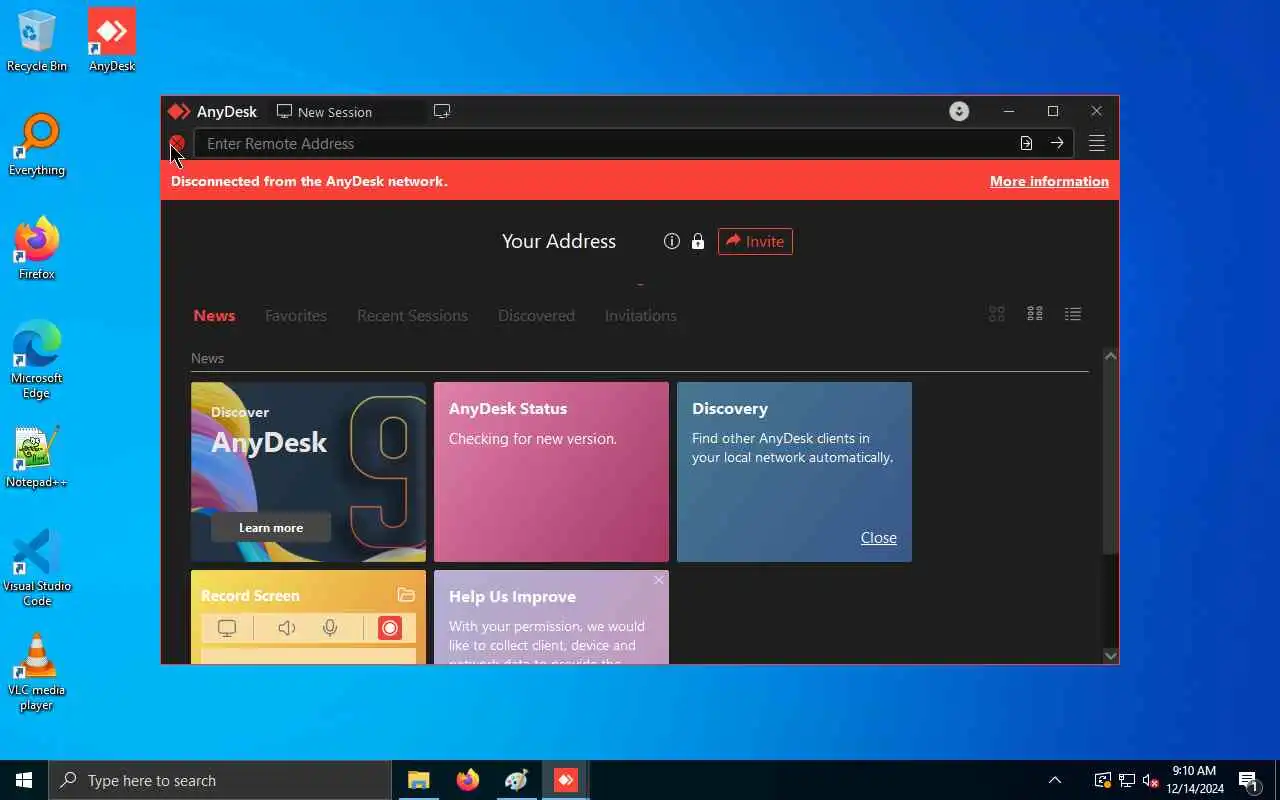Click the AnyDesk Status card
This screenshot has height=800, width=1280.
(x=551, y=472)
